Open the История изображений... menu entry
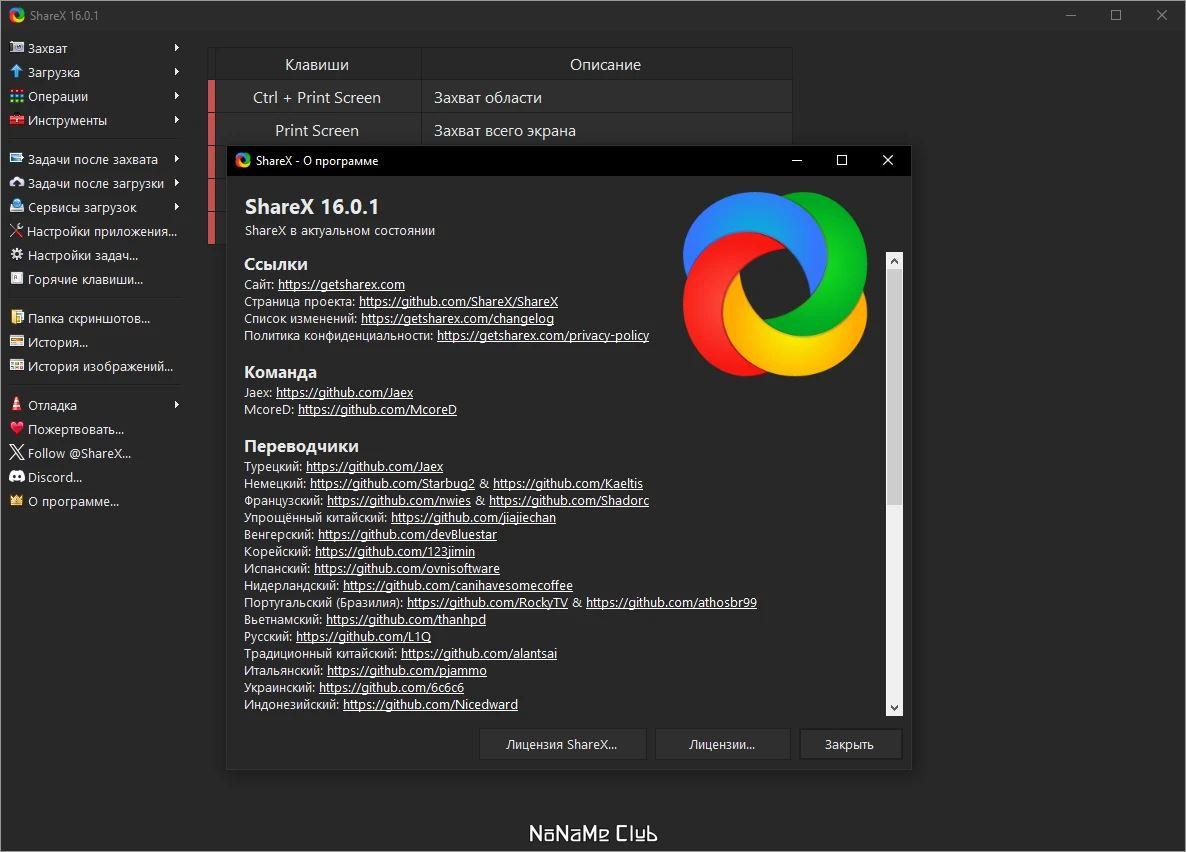This screenshot has width=1186, height=852. pos(94,366)
